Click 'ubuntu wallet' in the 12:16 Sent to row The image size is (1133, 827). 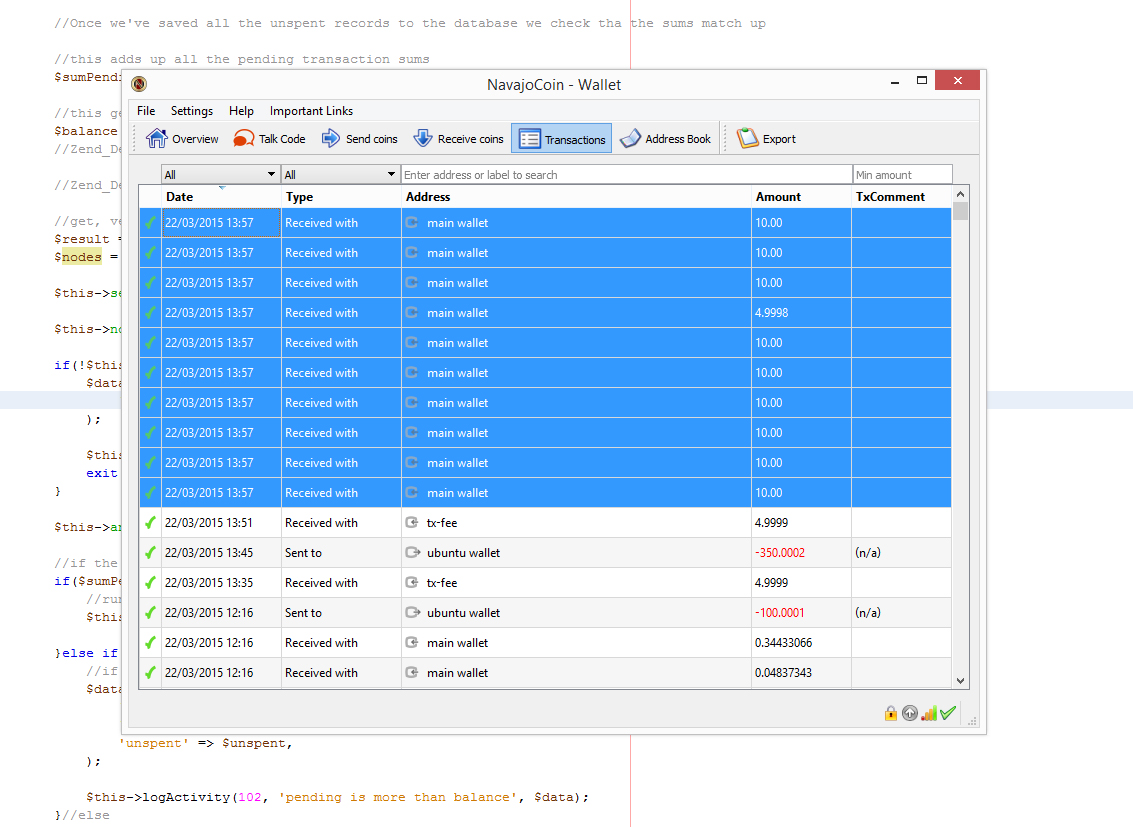tap(463, 612)
